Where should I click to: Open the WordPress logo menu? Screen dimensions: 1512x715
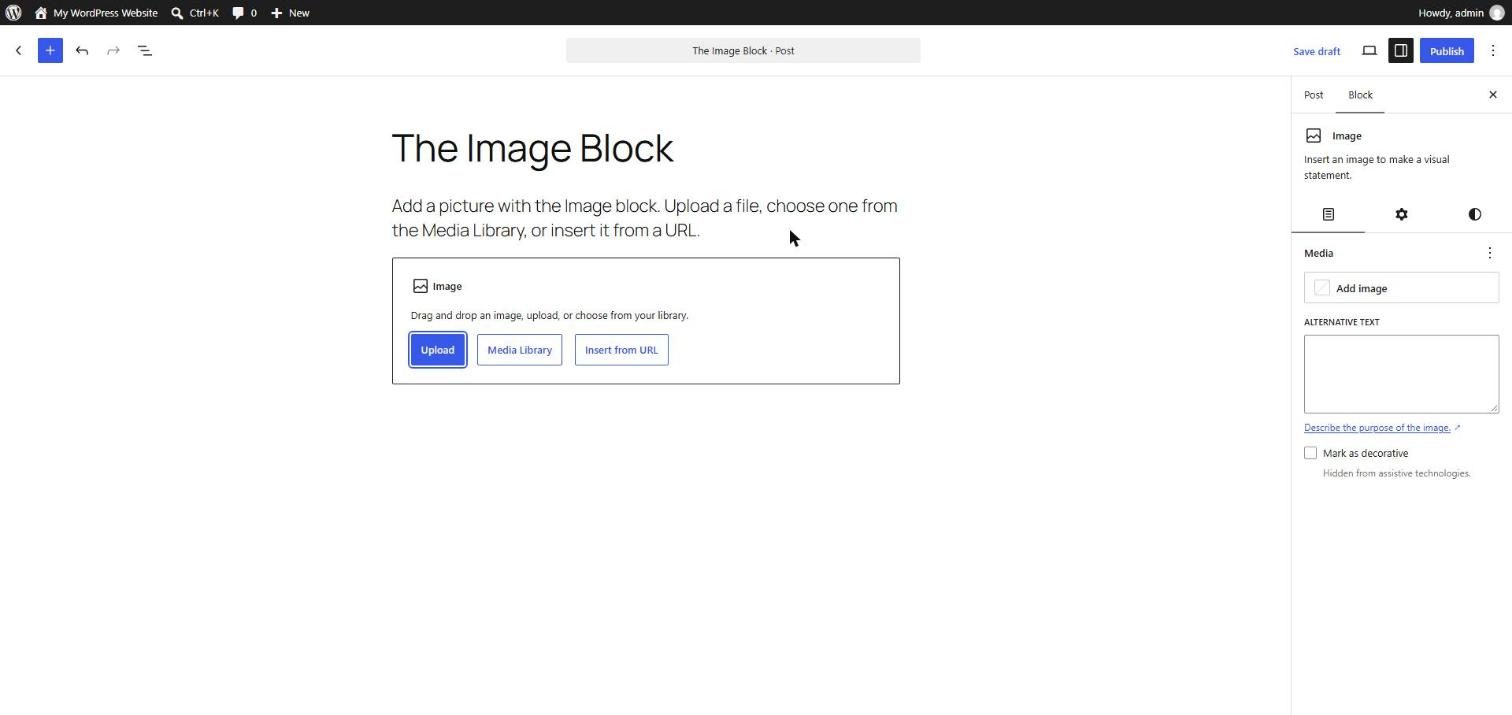coord(13,13)
